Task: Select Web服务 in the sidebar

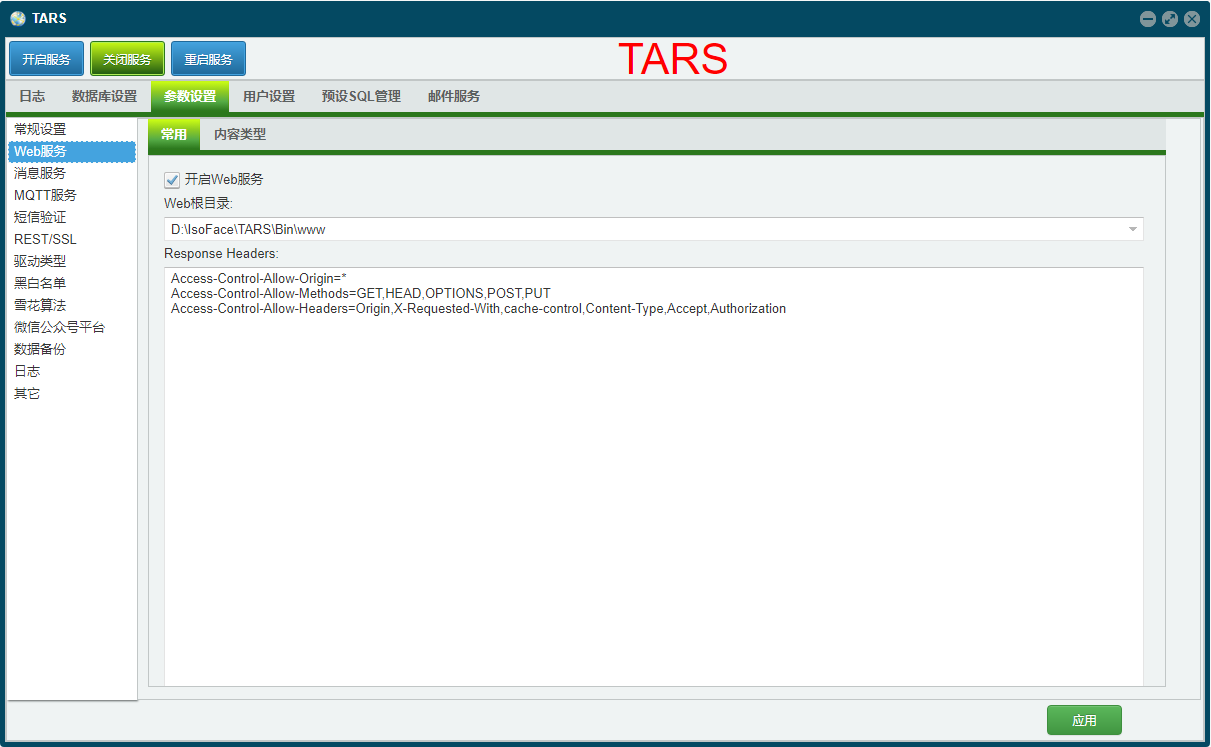Action: (x=72, y=152)
